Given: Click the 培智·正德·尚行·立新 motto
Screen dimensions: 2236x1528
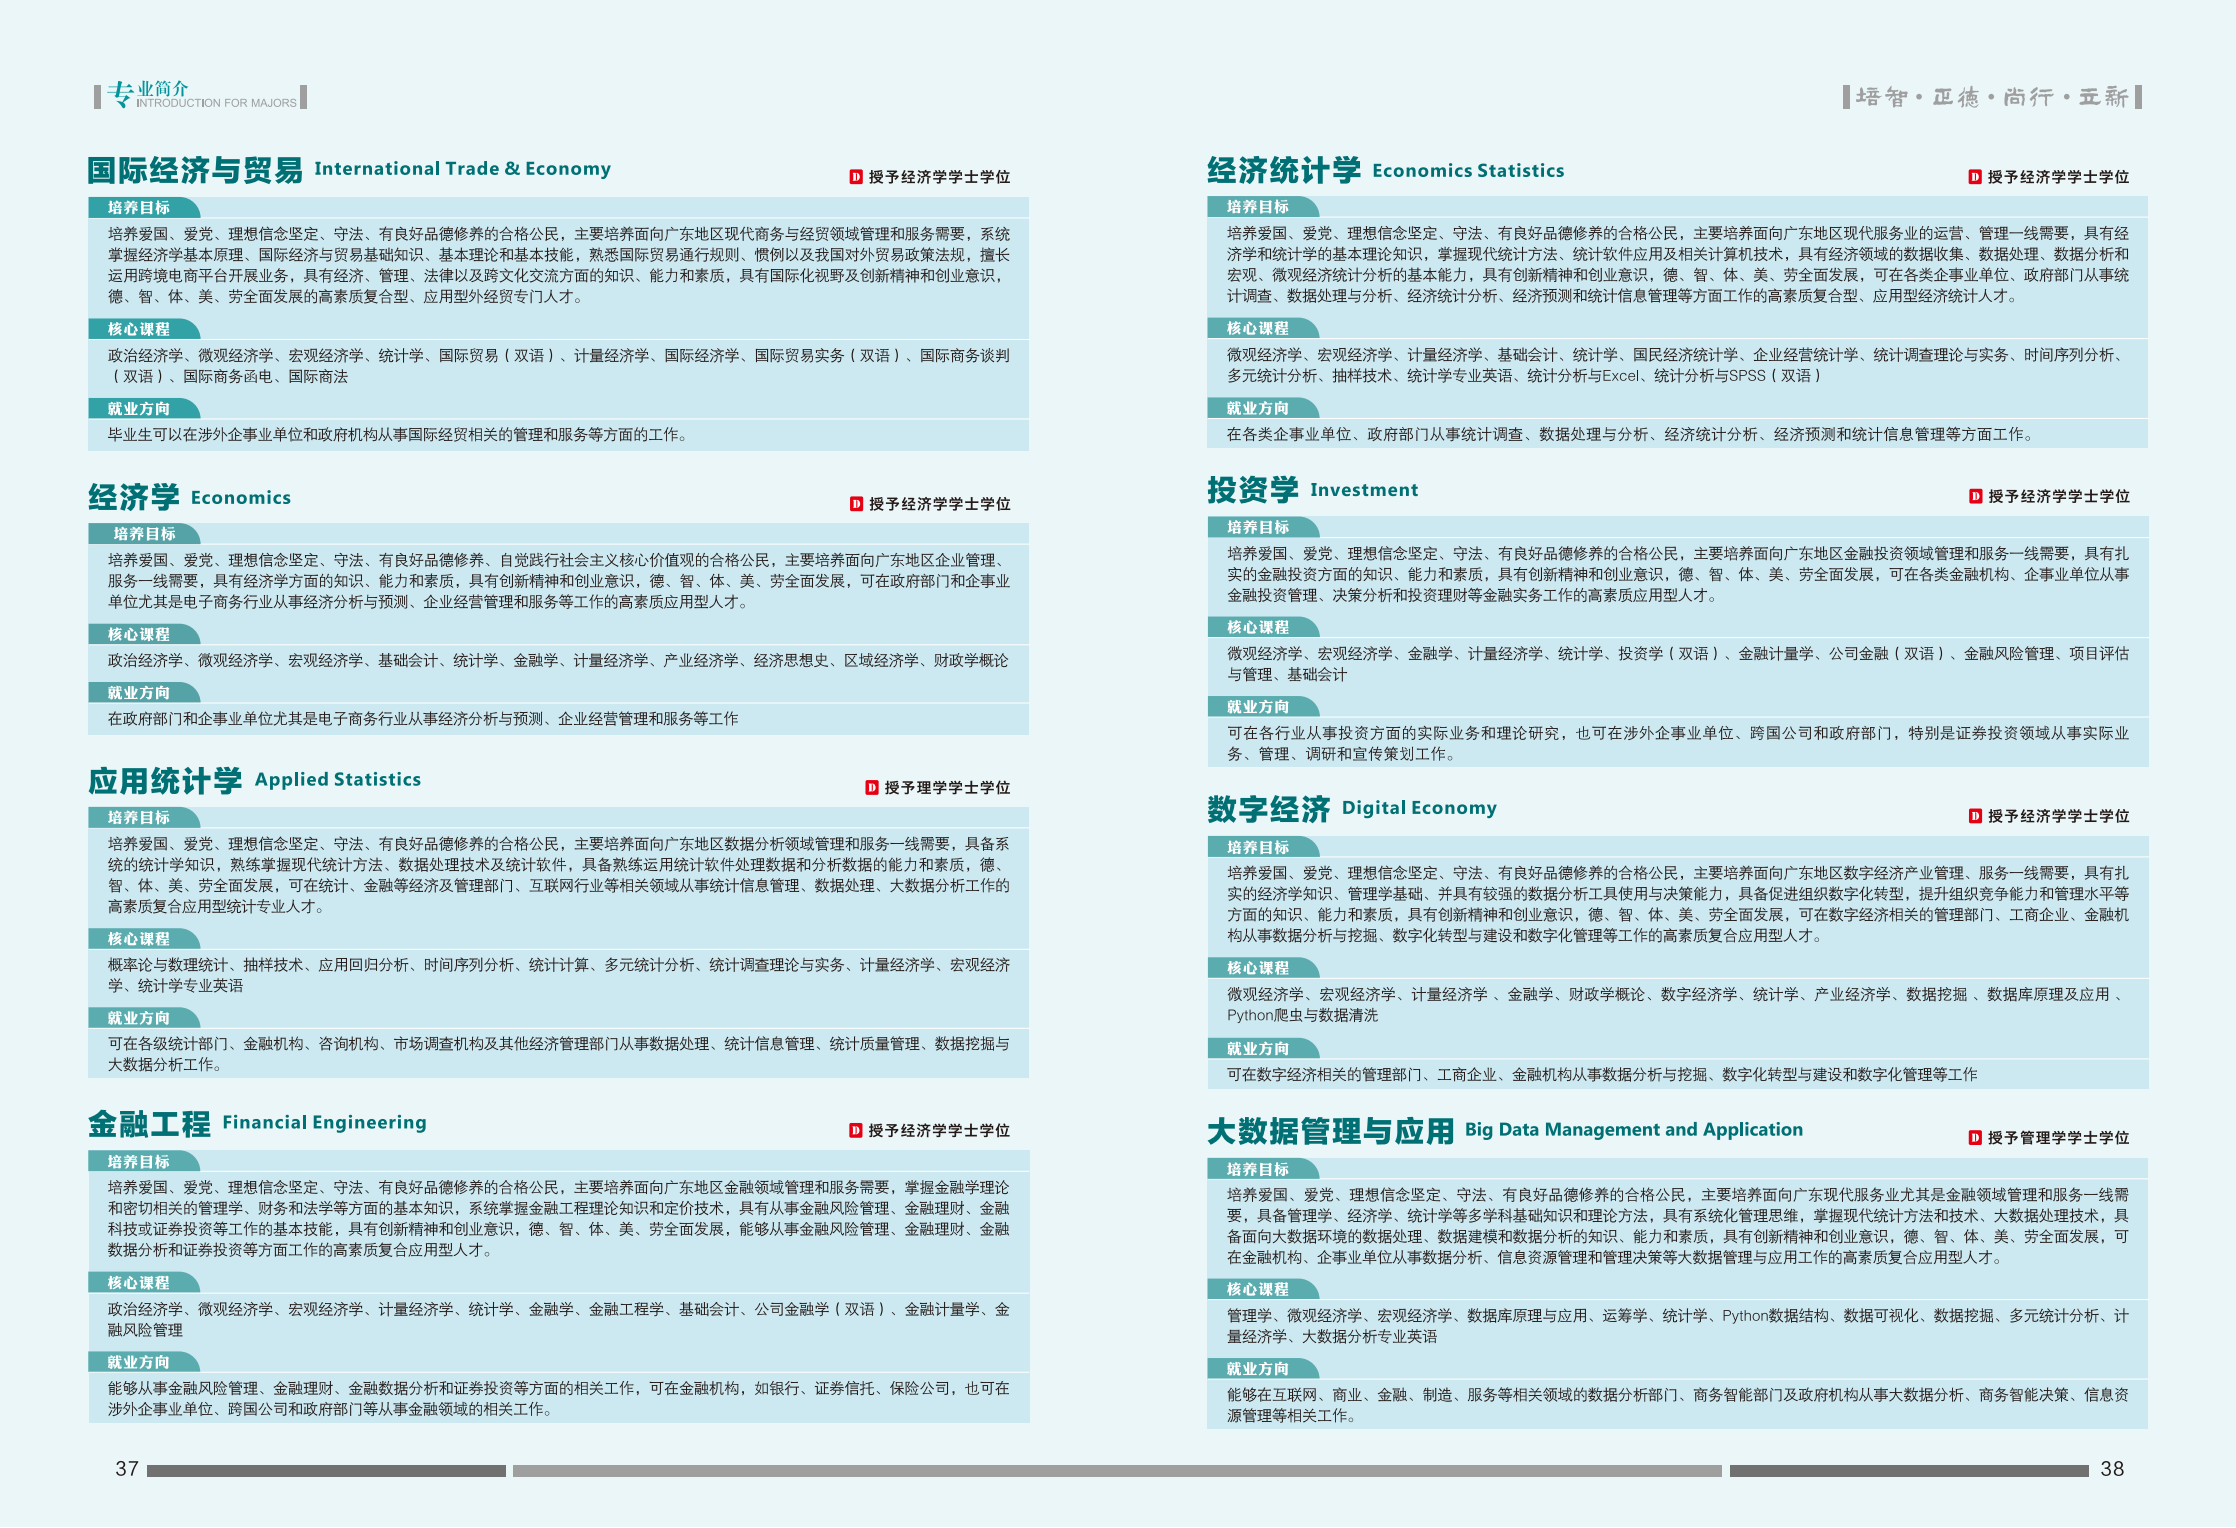Looking at the screenshot, I should [1992, 97].
